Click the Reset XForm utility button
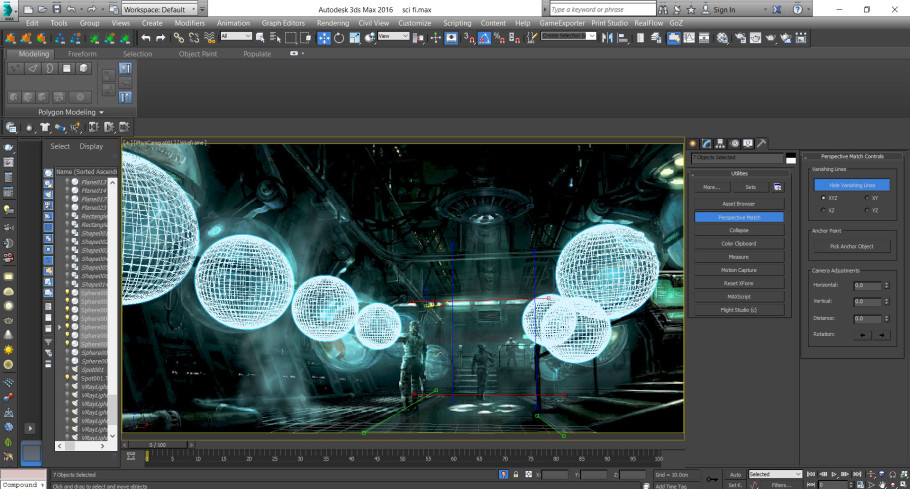This screenshot has width=910, height=489. [x=739, y=283]
